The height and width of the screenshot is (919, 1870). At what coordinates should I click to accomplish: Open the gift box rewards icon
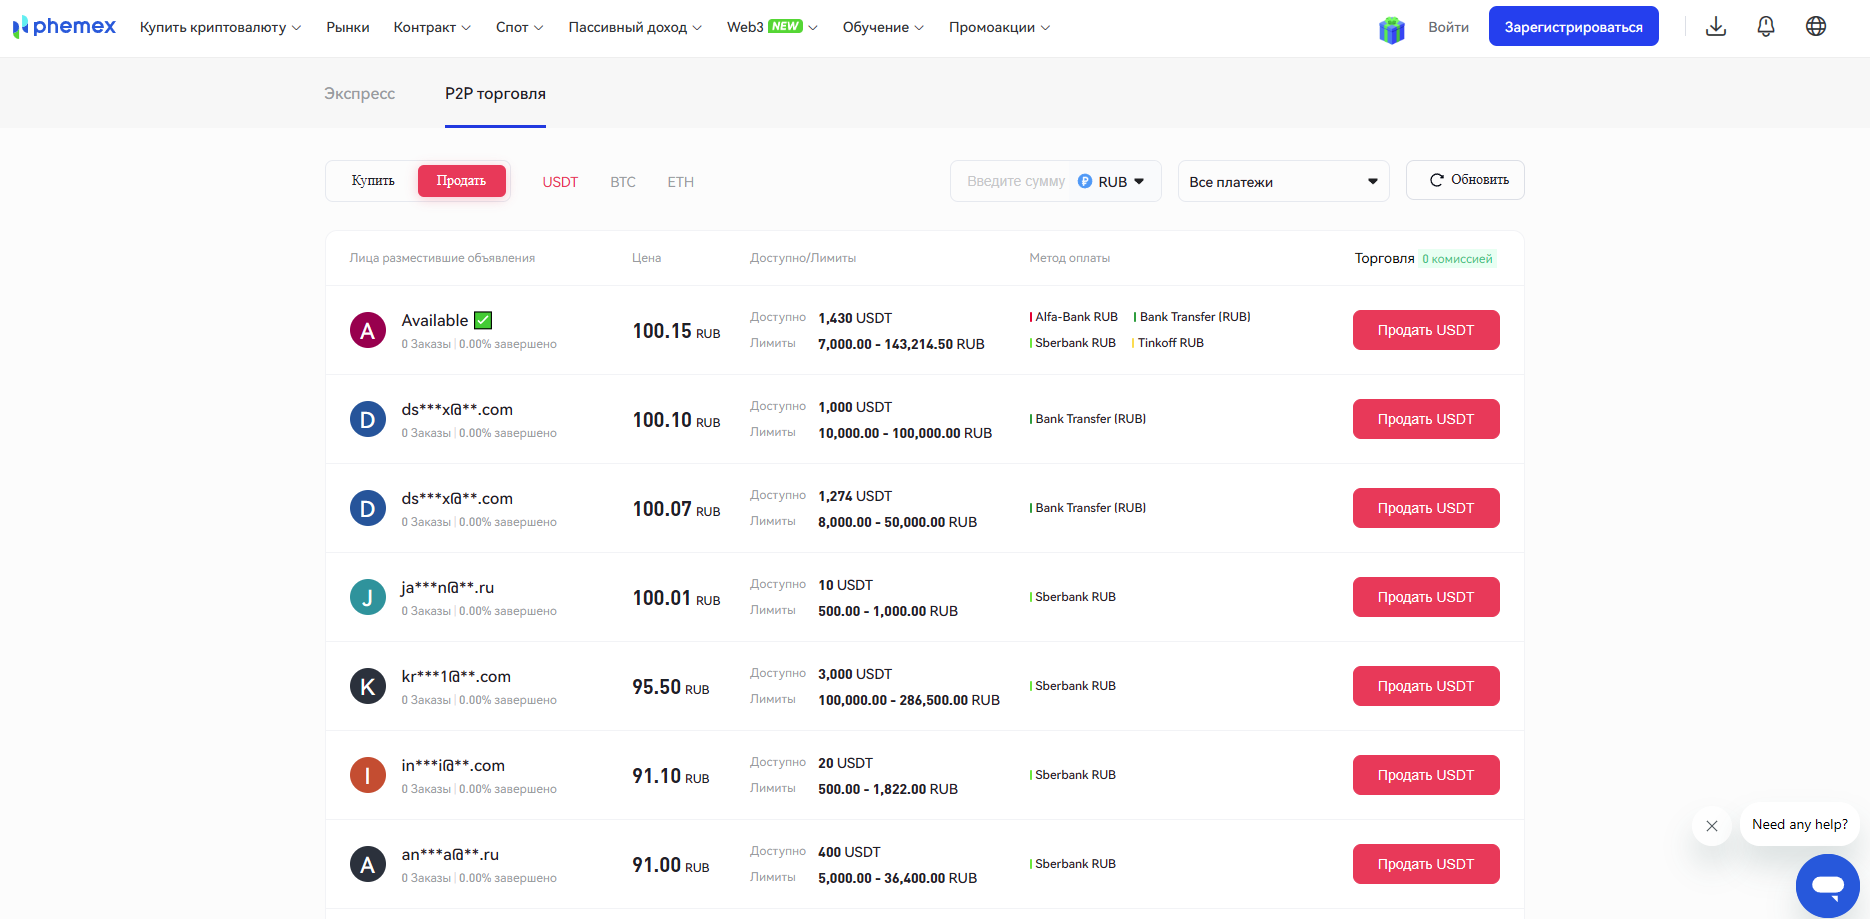(1392, 29)
